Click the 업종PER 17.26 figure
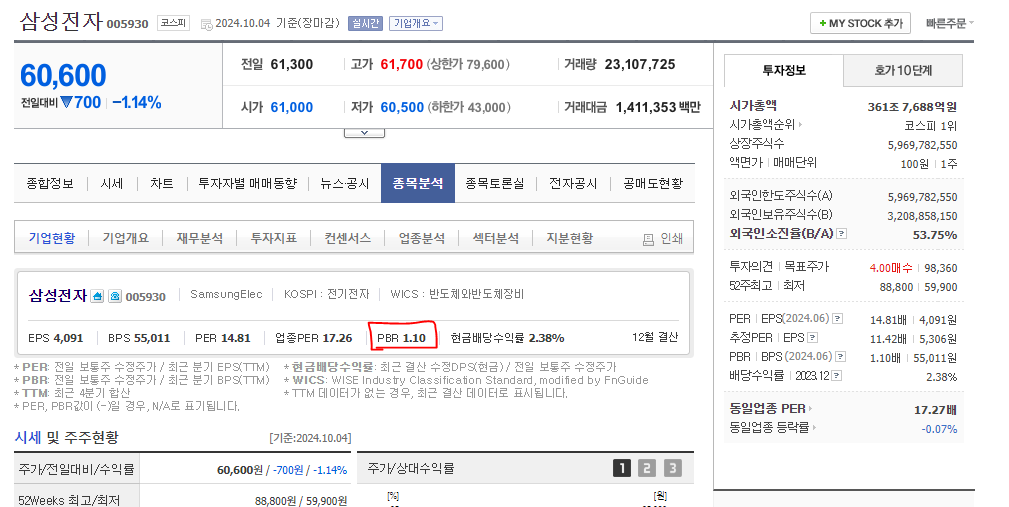The height and width of the screenshot is (507, 1009). 313,338
